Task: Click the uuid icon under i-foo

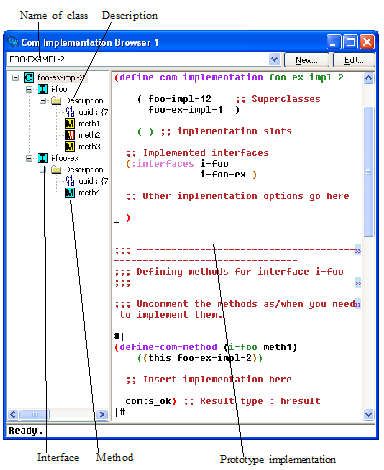Action: click(x=70, y=112)
